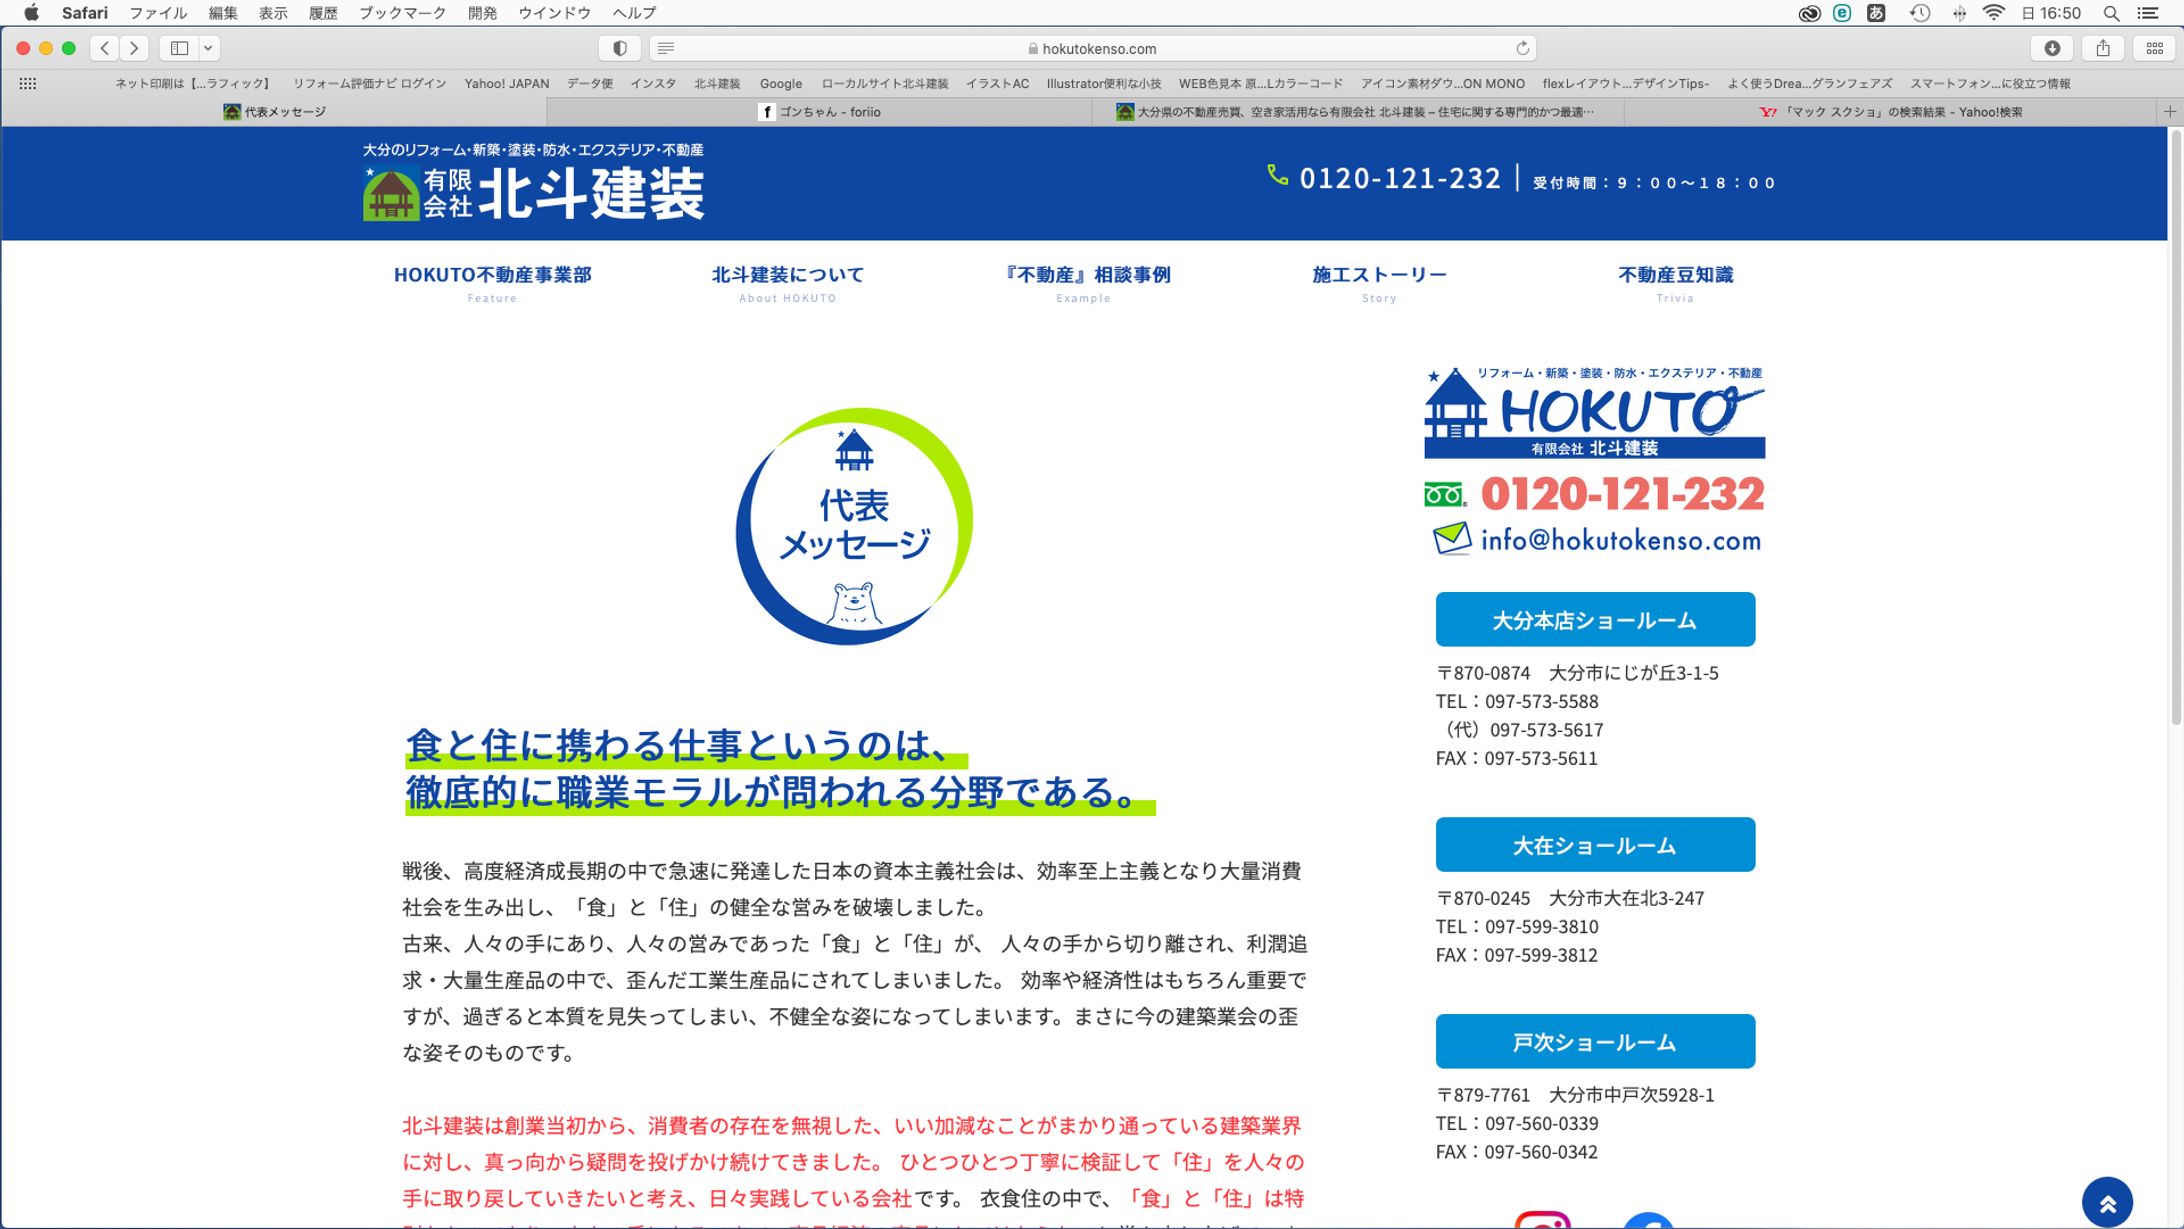The image size is (2184, 1229).
Task: Click the envelope icon beside info@hokutokenso.com
Action: pos(1452,539)
